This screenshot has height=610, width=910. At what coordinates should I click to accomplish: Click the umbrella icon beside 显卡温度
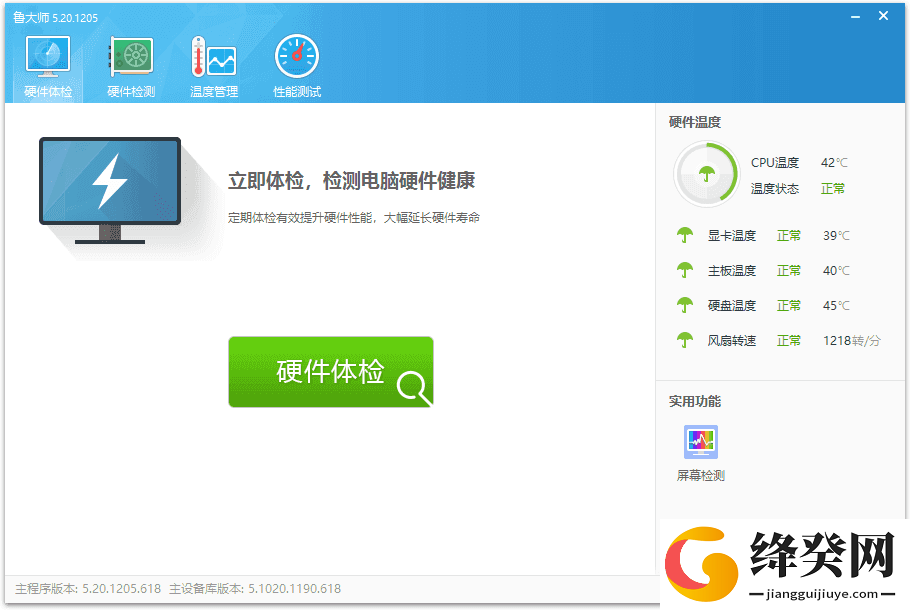pos(685,235)
